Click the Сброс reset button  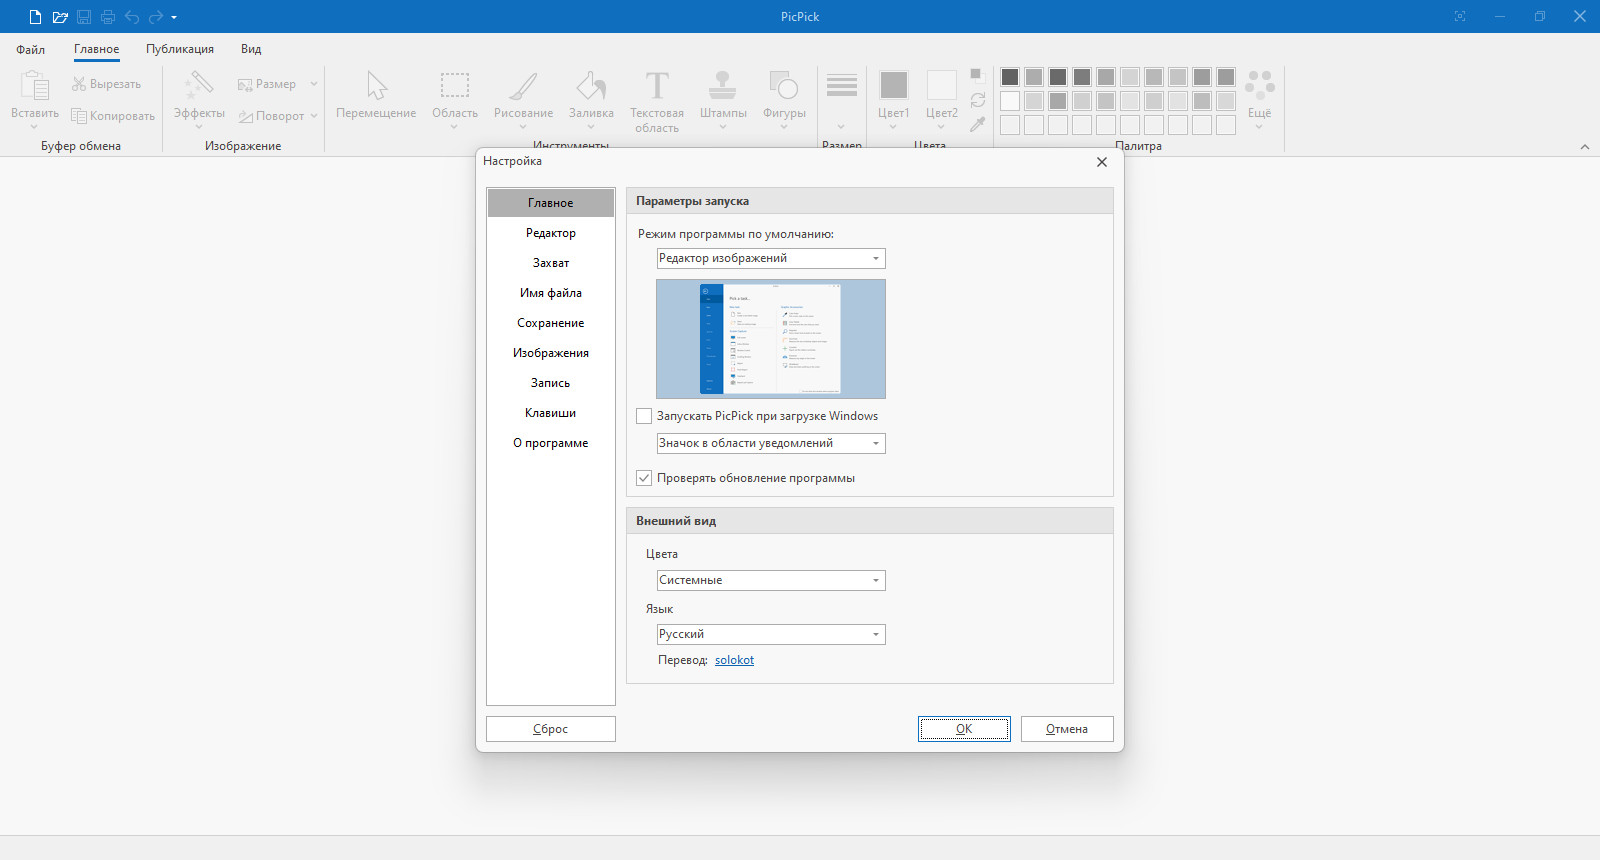[x=551, y=729]
